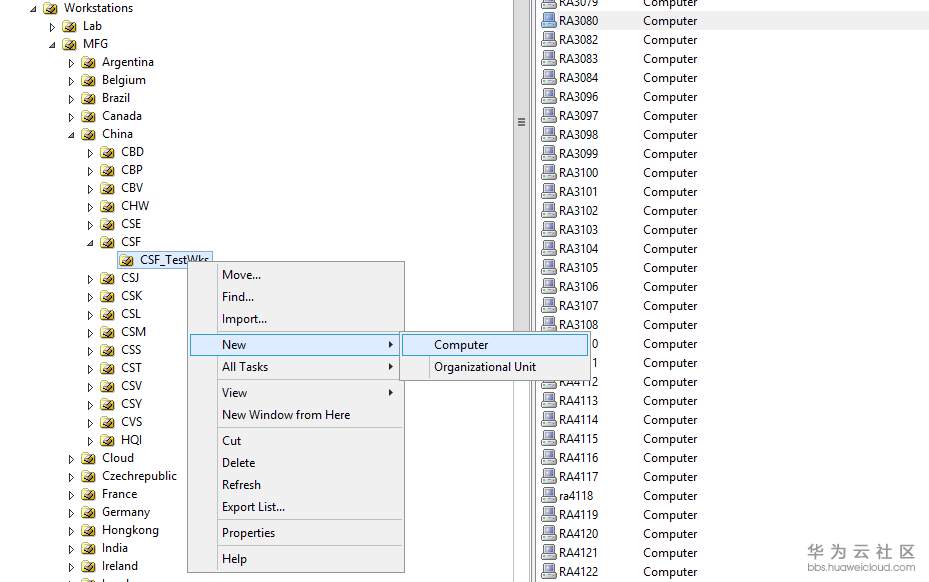Select the France tree item
929x582 pixels.
(119, 494)
